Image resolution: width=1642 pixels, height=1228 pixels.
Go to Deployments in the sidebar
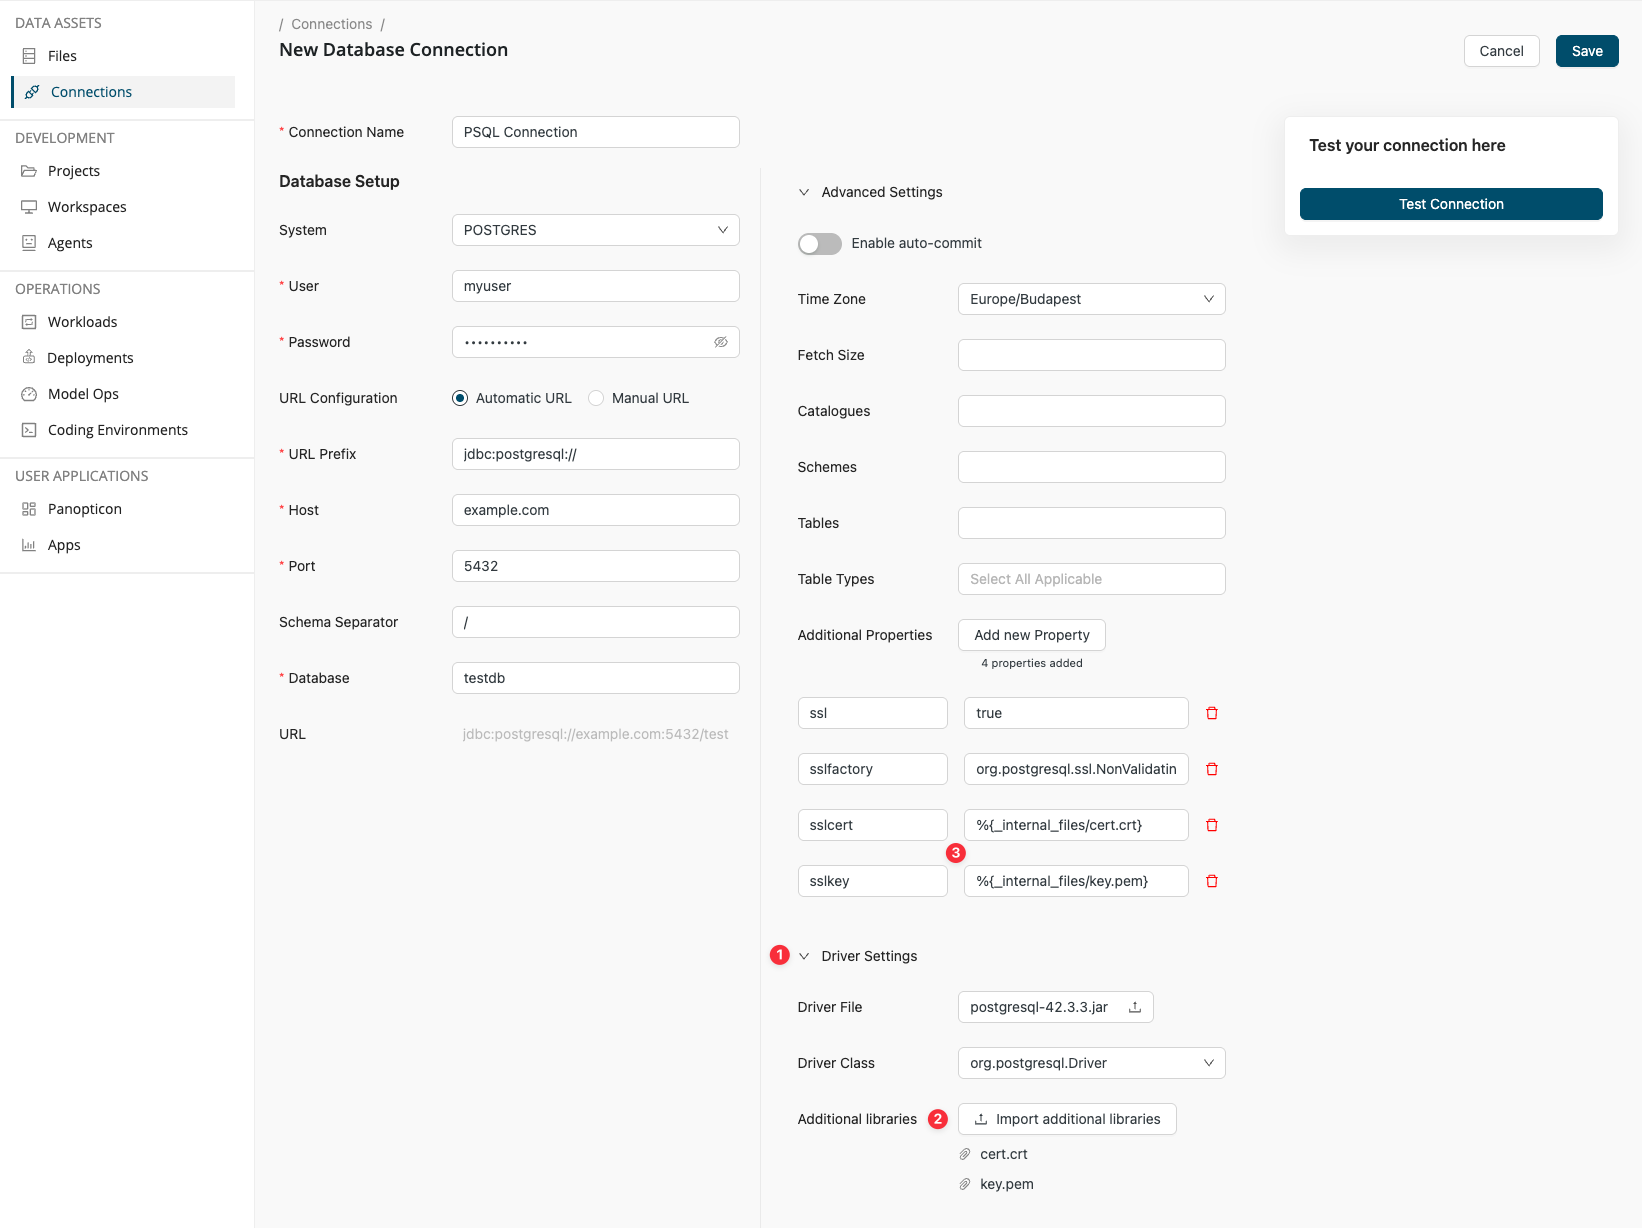(x=90, y=358)
